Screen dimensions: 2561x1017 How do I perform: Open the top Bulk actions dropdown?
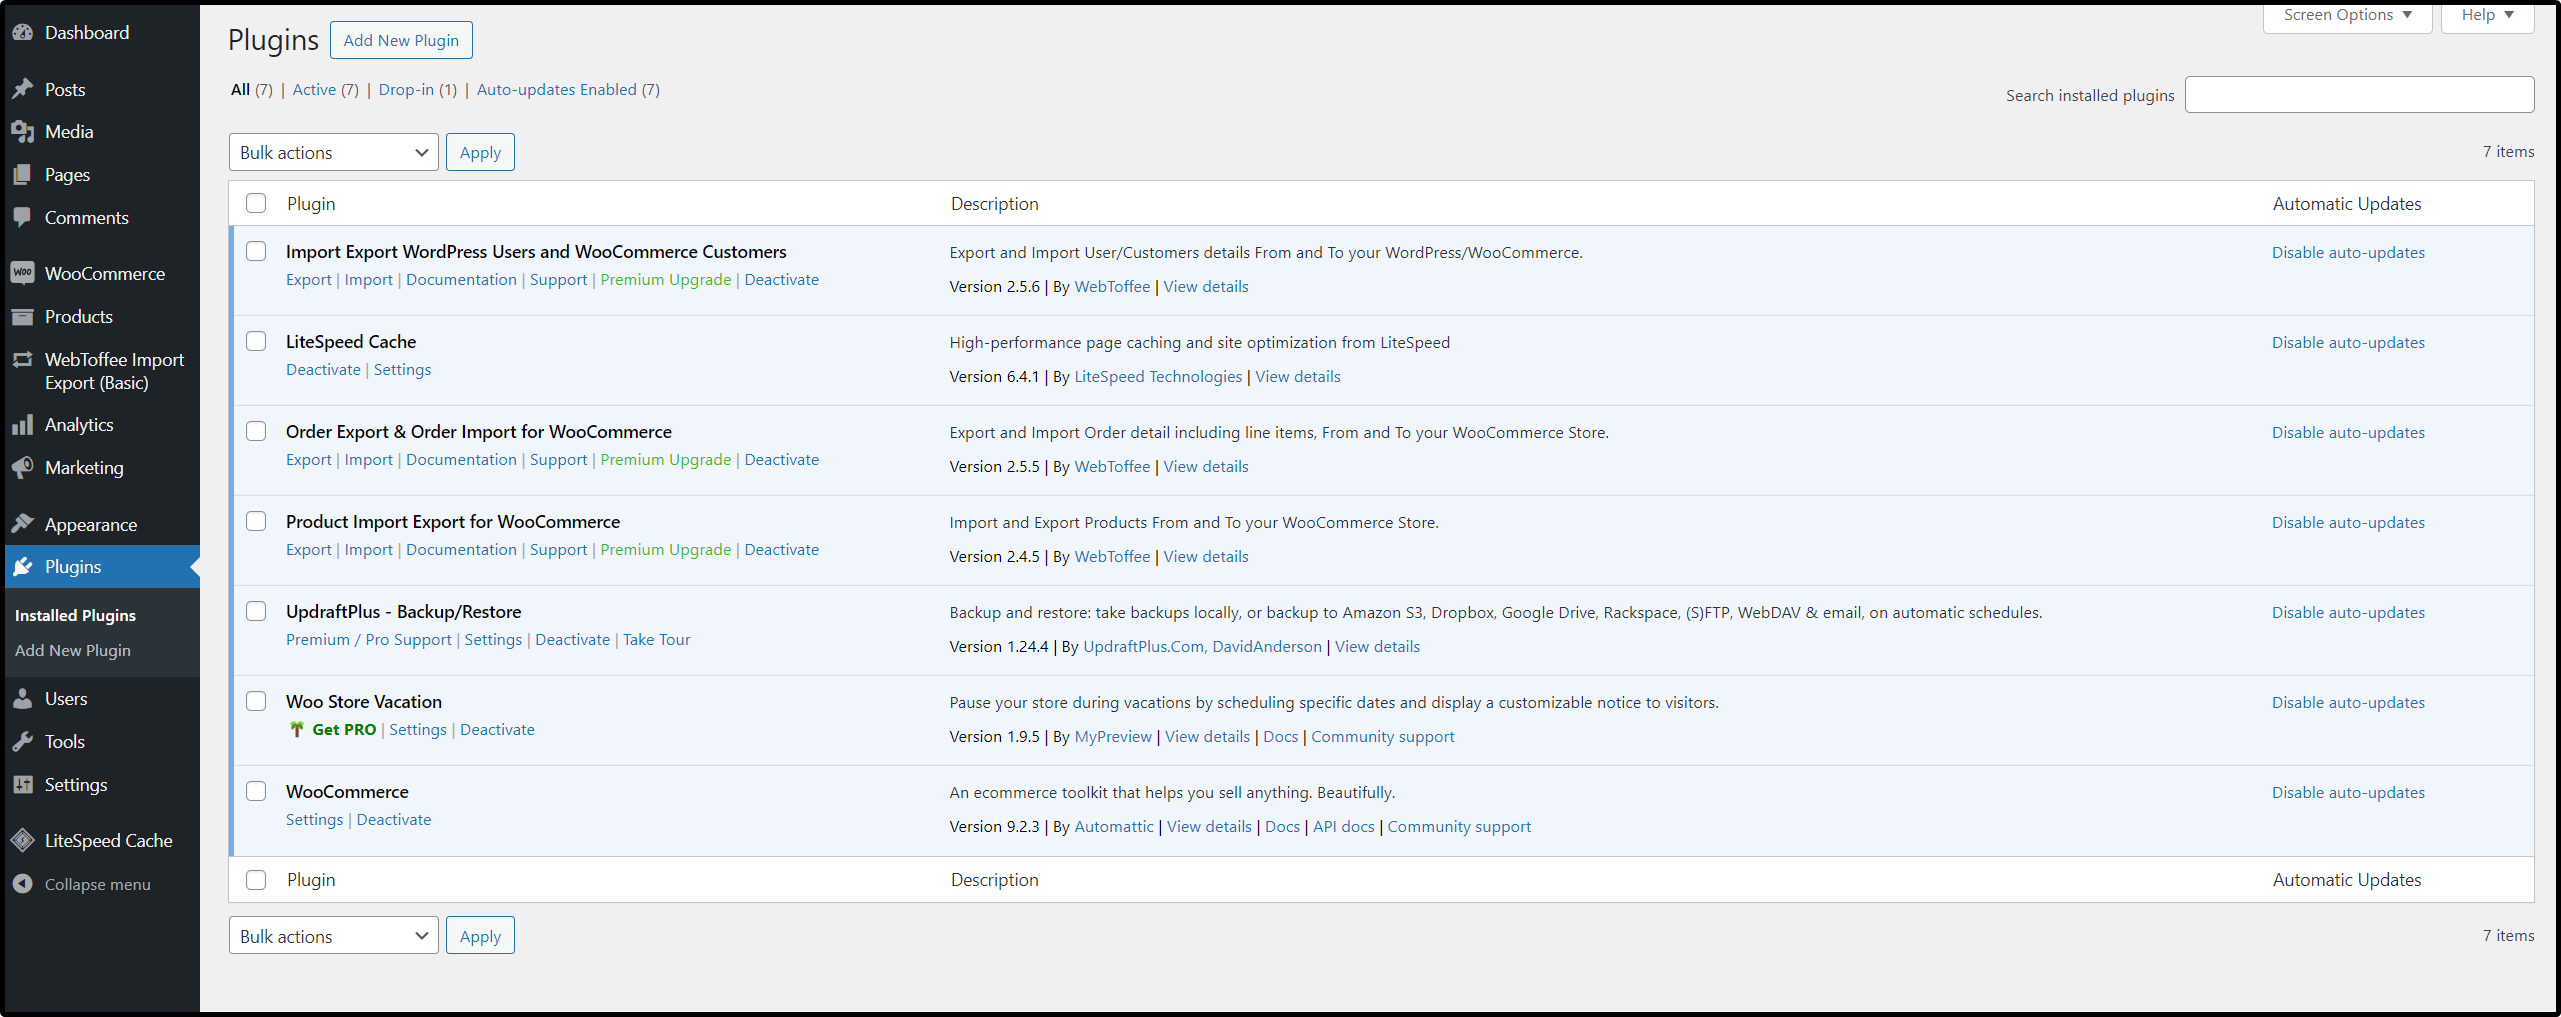click(x=333, y=153)
